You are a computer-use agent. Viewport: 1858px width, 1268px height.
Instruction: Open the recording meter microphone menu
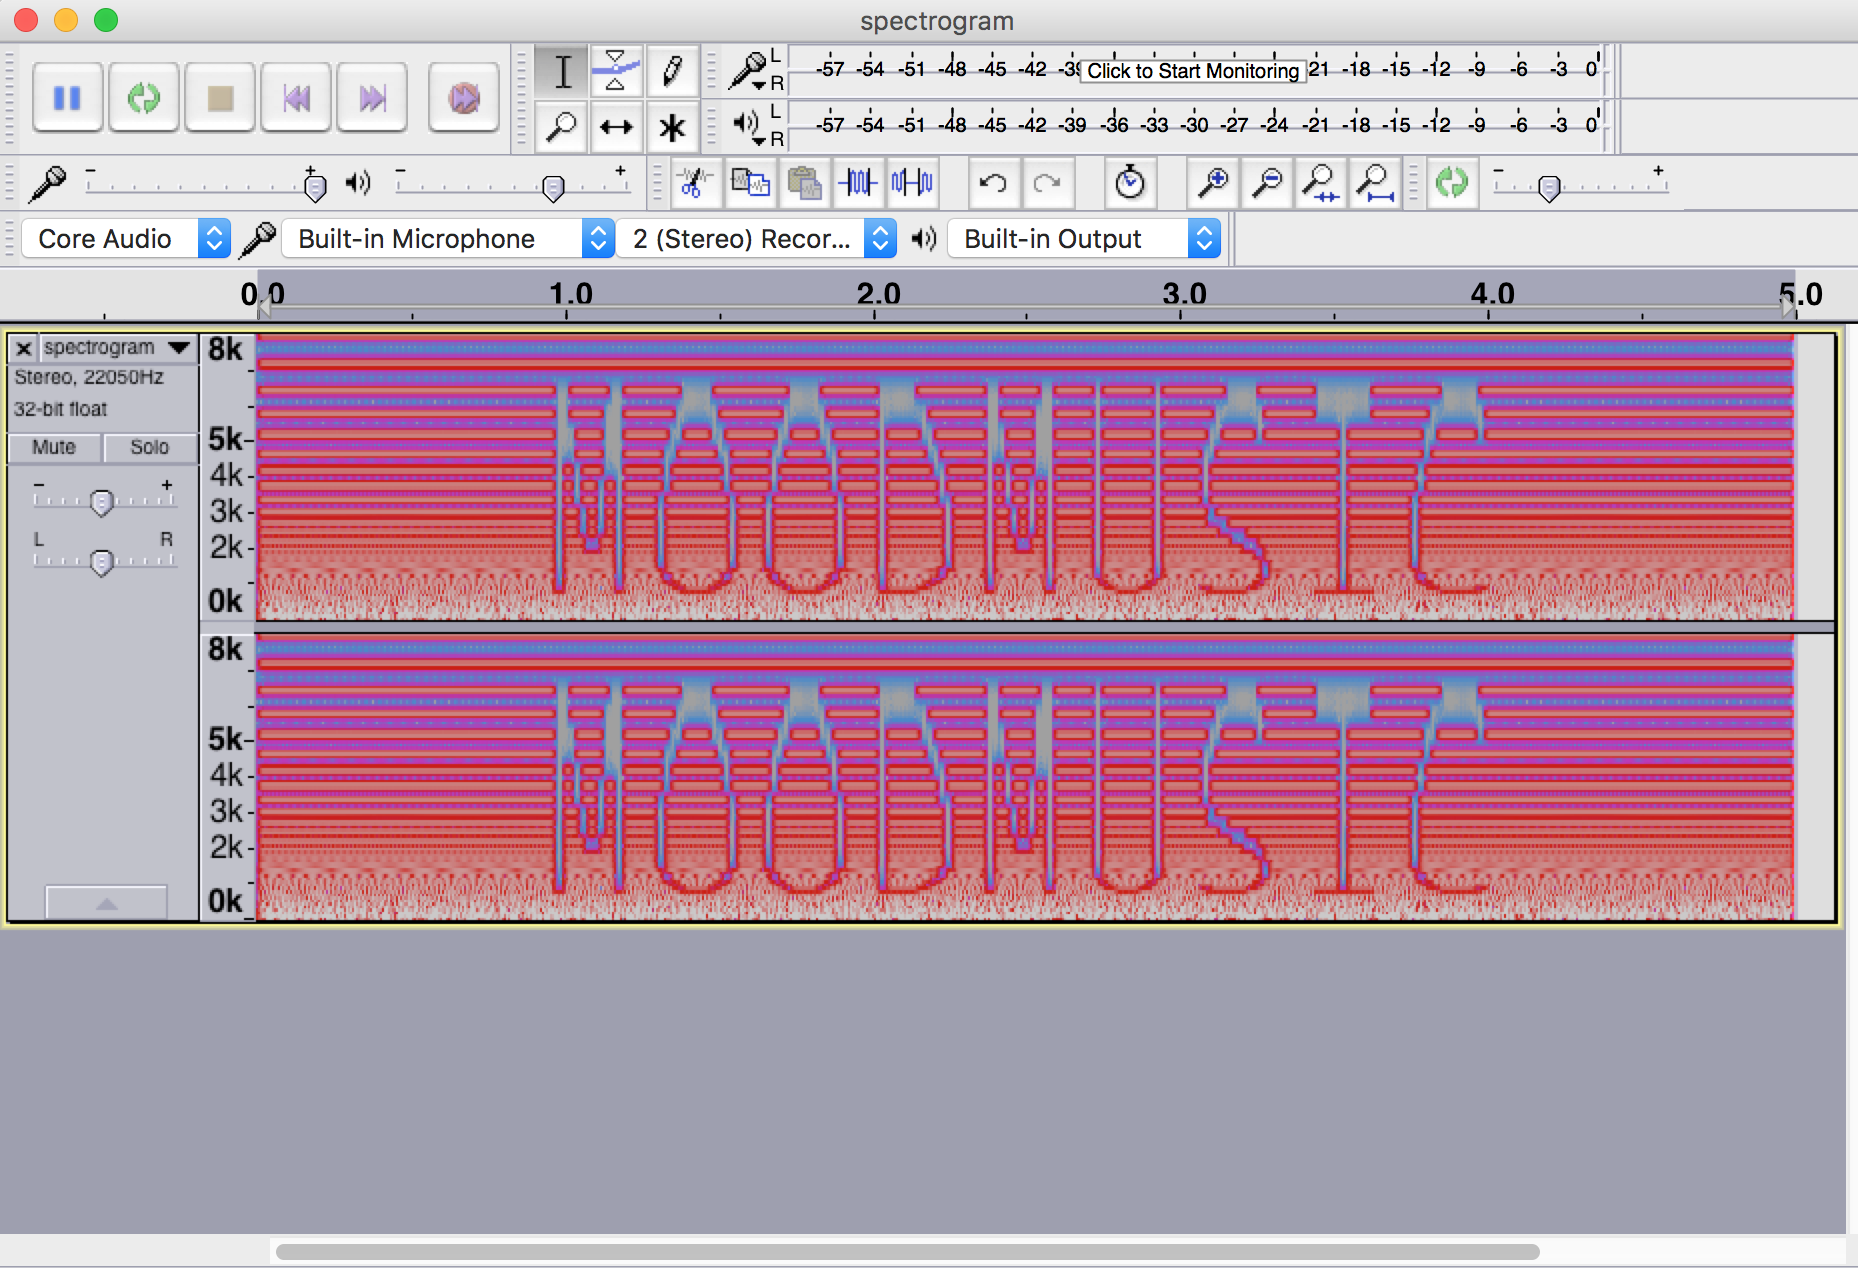point(748,70)
